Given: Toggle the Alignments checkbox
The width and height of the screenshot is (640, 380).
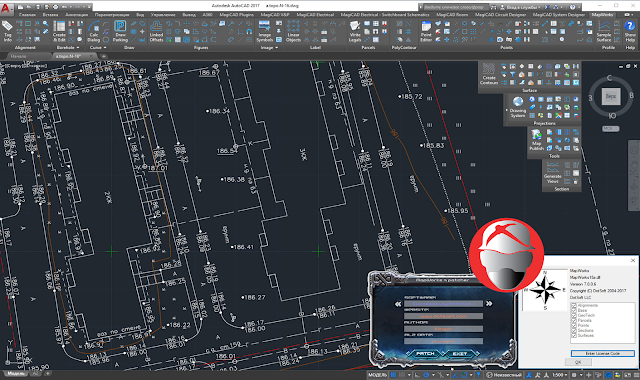Looking at the screenshot, I should point(574,305).
